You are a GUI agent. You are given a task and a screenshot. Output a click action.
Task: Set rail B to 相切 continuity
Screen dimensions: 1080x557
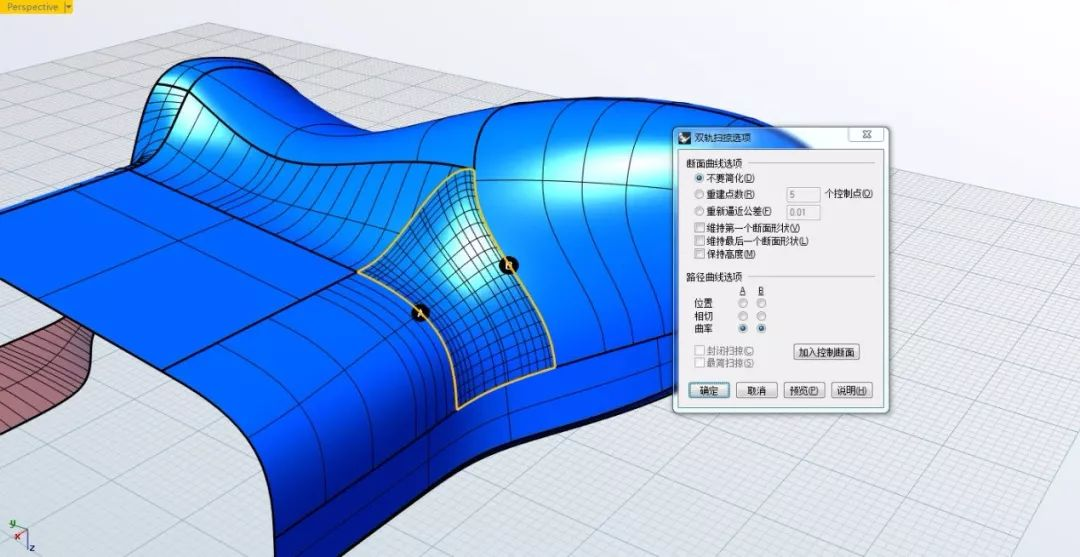coord(761,316)
